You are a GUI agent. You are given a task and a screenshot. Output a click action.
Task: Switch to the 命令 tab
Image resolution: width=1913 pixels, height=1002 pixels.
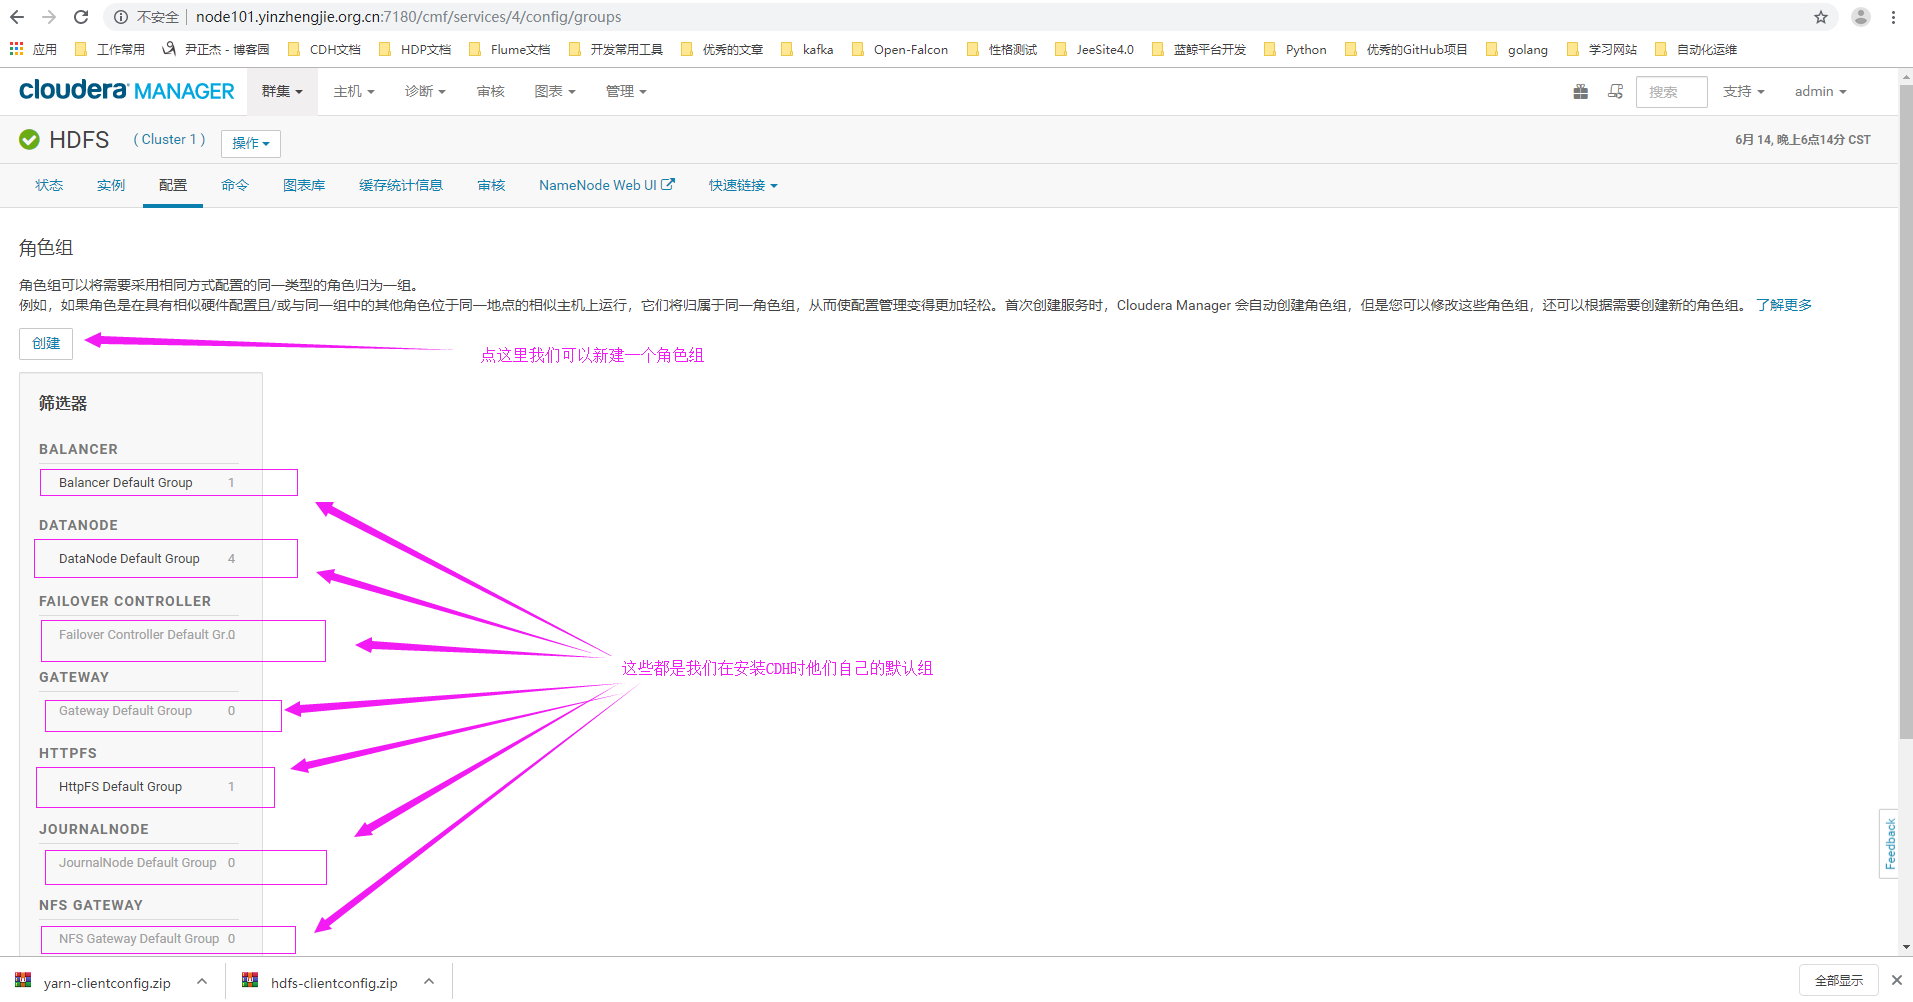235,185
